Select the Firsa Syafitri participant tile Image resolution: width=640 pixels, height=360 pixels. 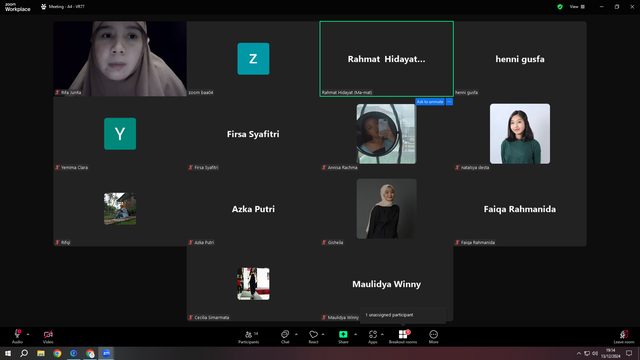pos(253,134)
